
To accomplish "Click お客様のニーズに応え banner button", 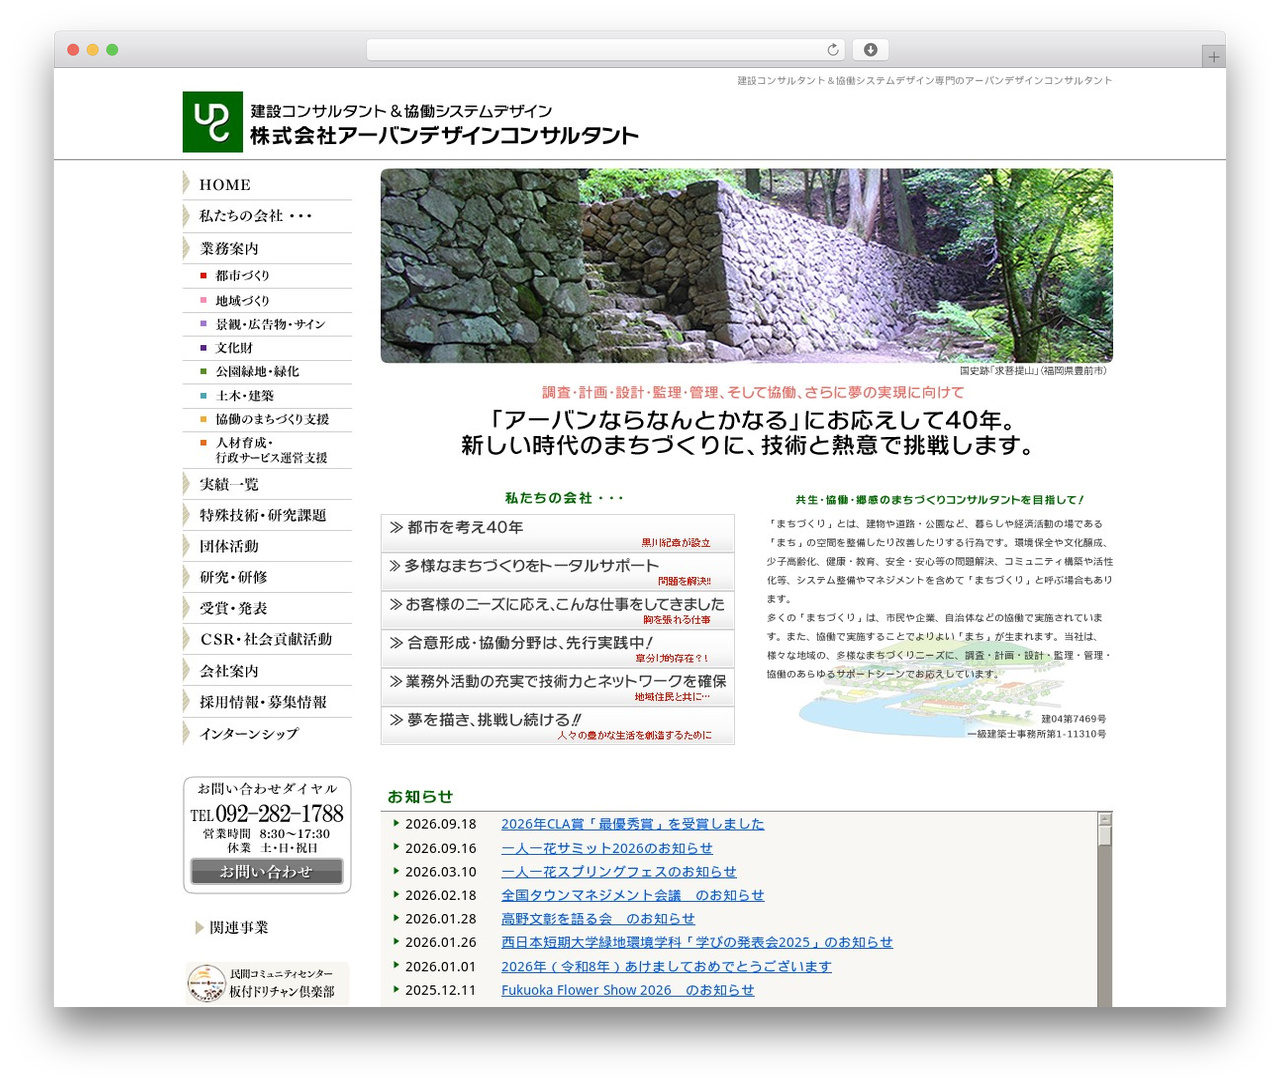I will coord(557,610).
